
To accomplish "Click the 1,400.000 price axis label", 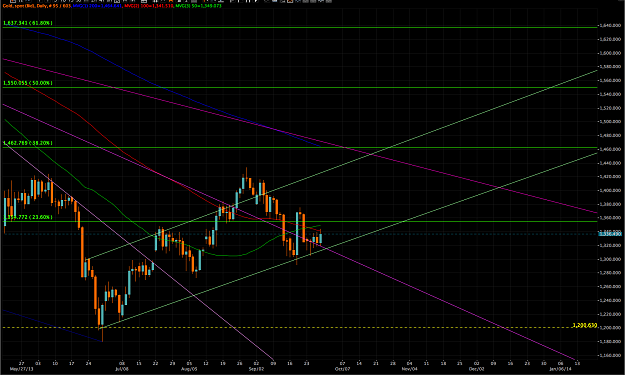I will click(x=610, y=190).
